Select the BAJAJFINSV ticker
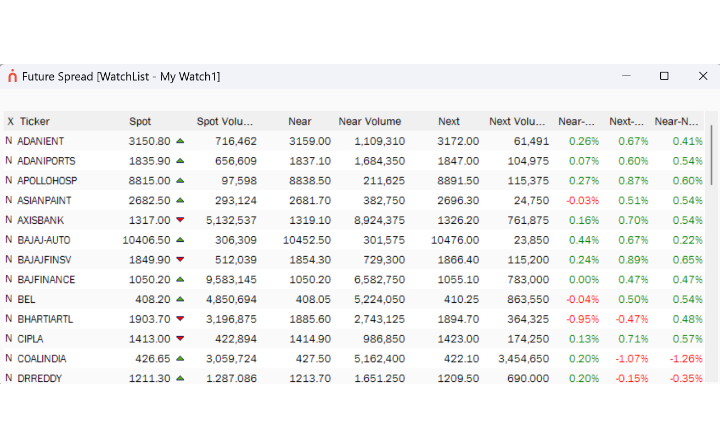The width and height of the screenshot is (720, 448). [x=44, y=259]
